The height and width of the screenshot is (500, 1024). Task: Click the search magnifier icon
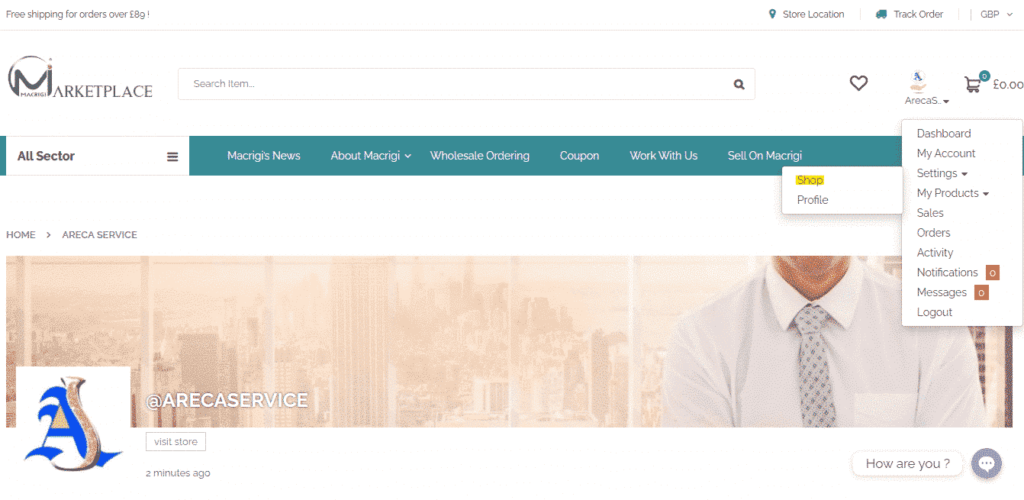click(x=739, y=84)
